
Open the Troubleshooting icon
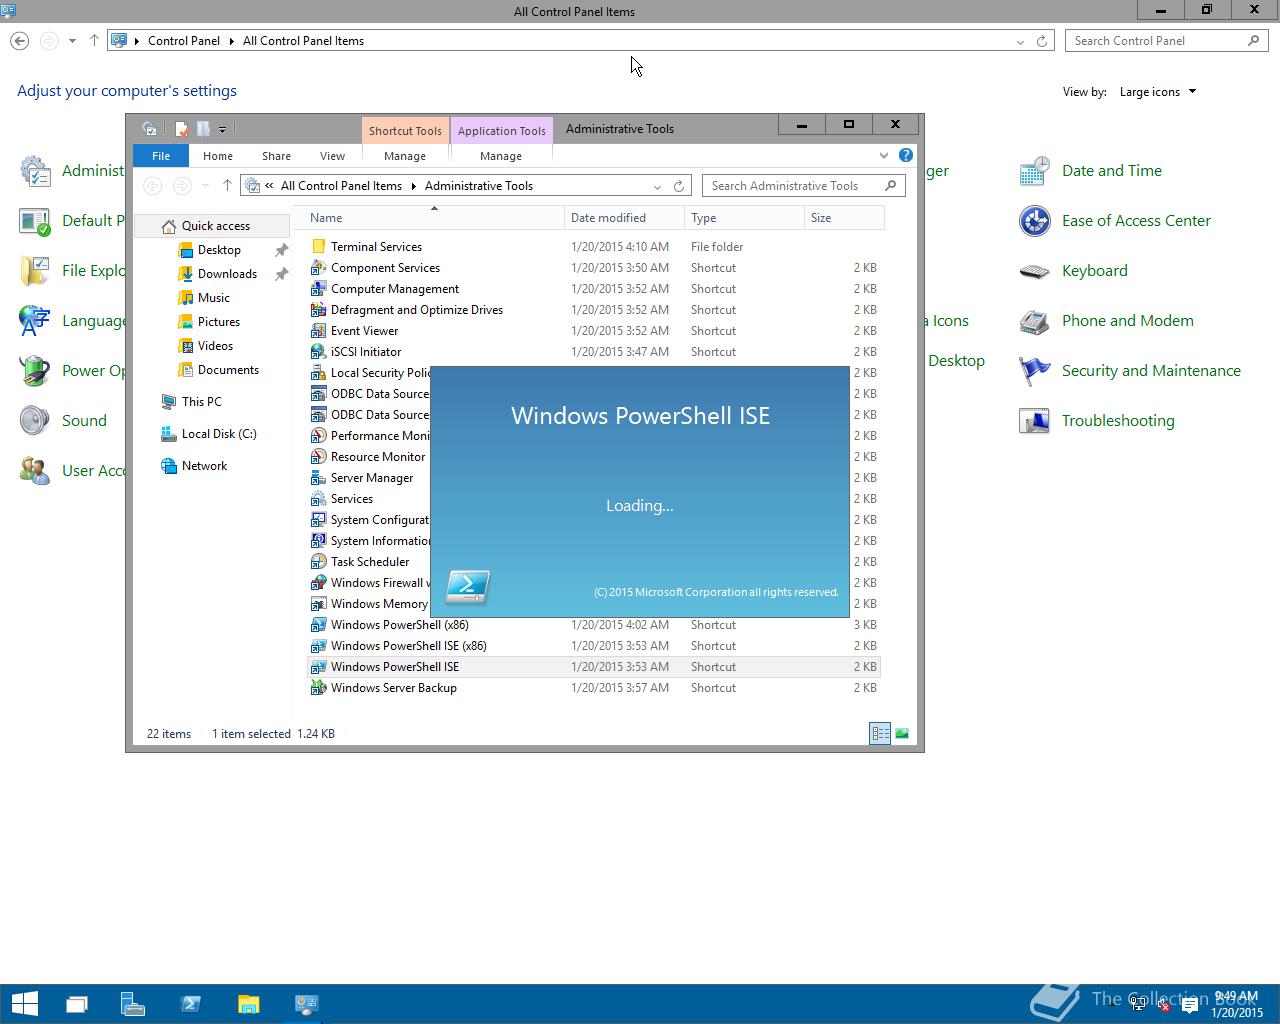pos(1034,421)
